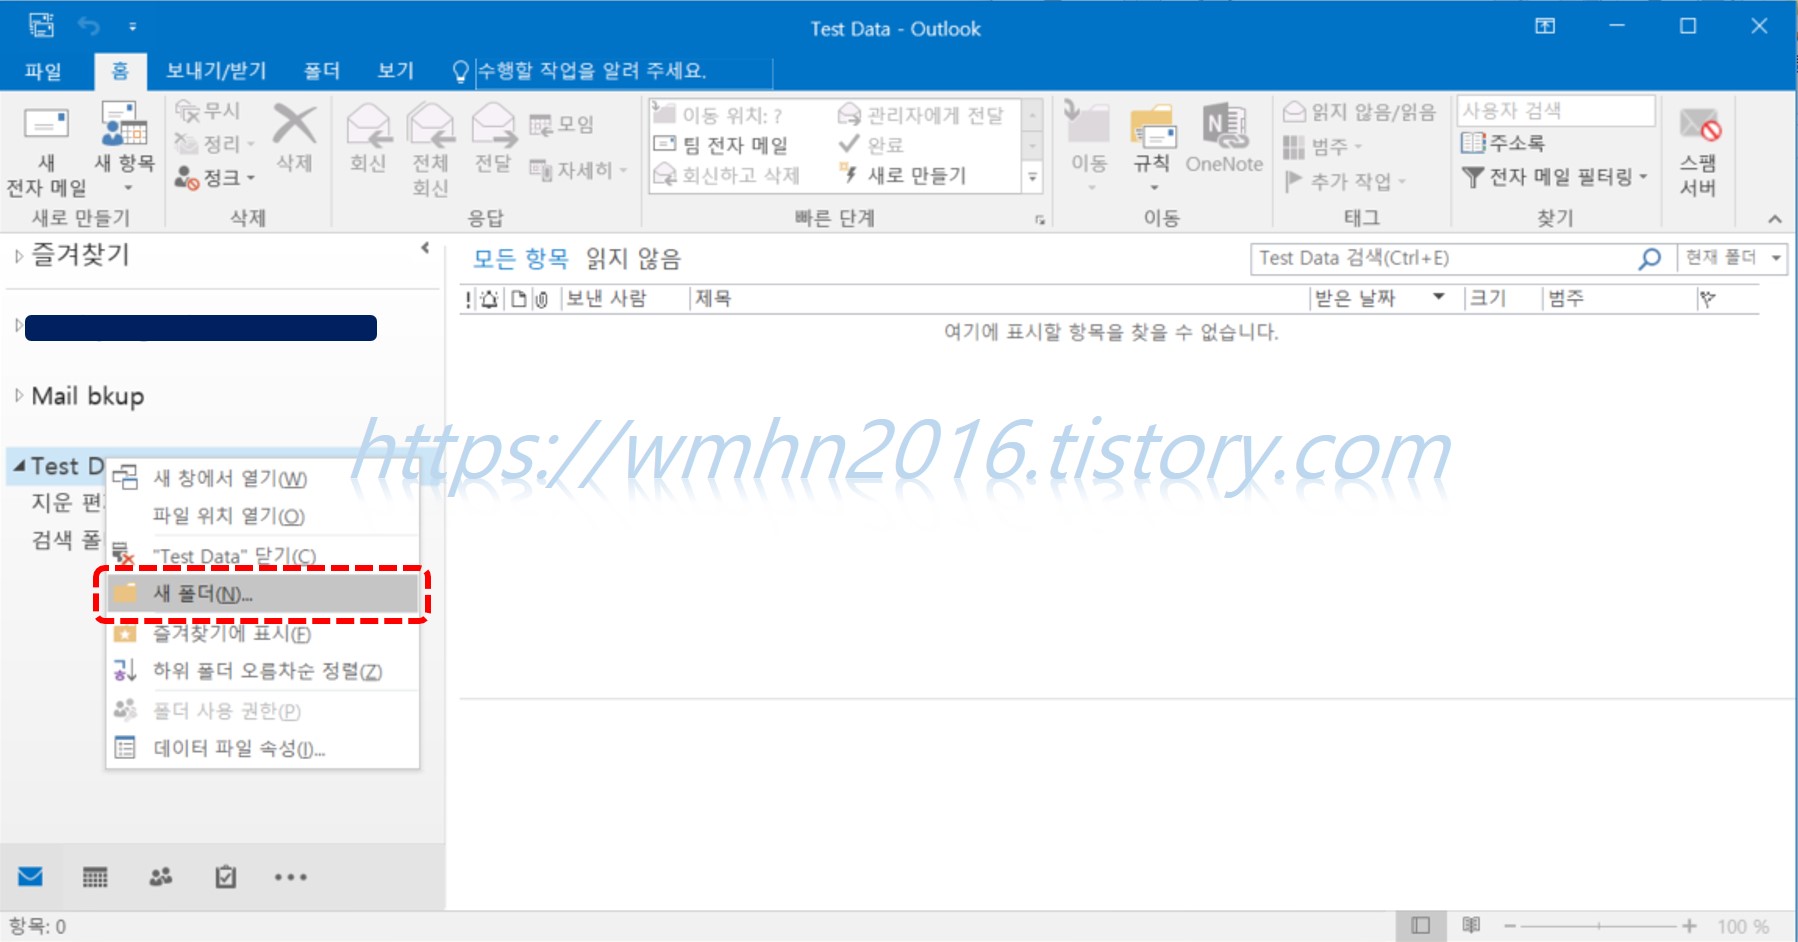Expand the Favorites (즐겨찾기) section

pyautogui.click(x=18, y=256)
